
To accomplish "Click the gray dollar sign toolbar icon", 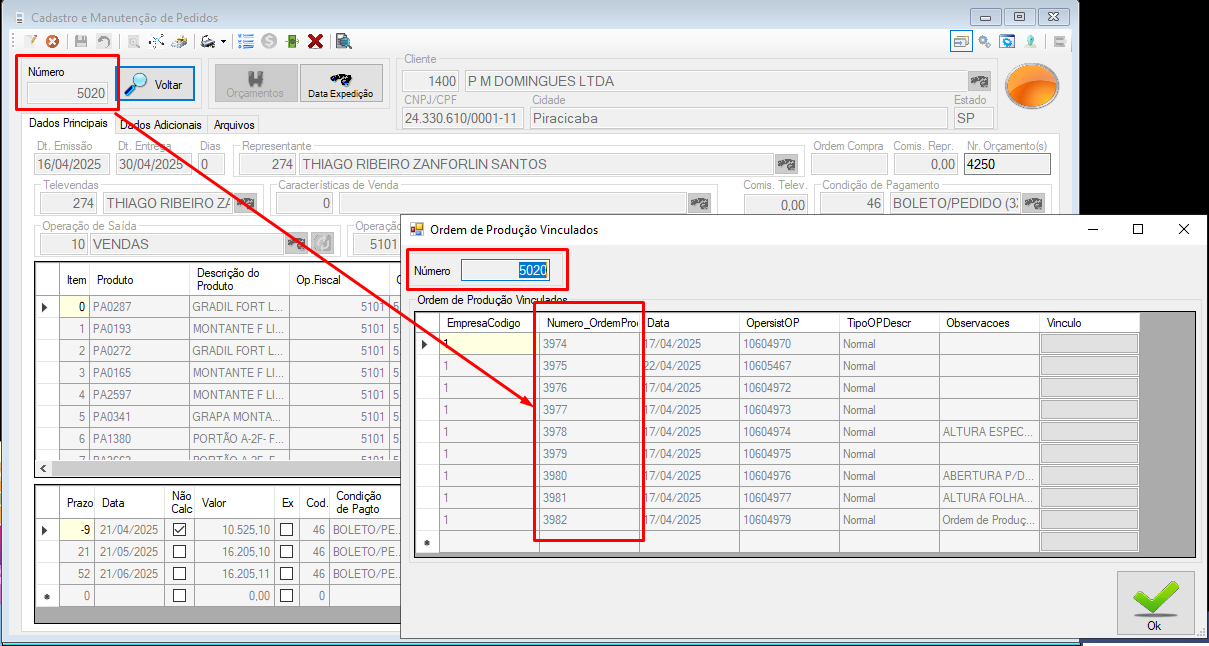I will point(269,41).
